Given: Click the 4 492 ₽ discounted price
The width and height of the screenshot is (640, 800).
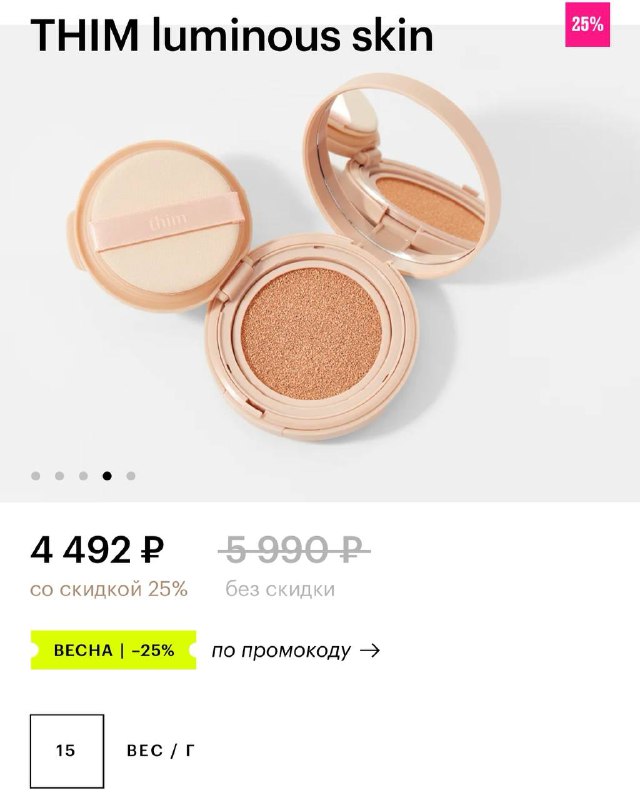Looking at the screenshot, I should (x=97, y=551).
